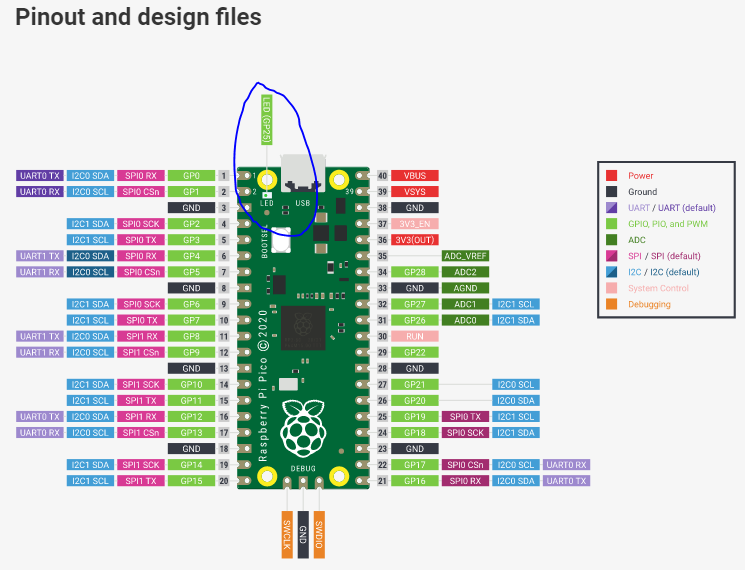Click the BOOTSEL button on the board

(281, 240)
